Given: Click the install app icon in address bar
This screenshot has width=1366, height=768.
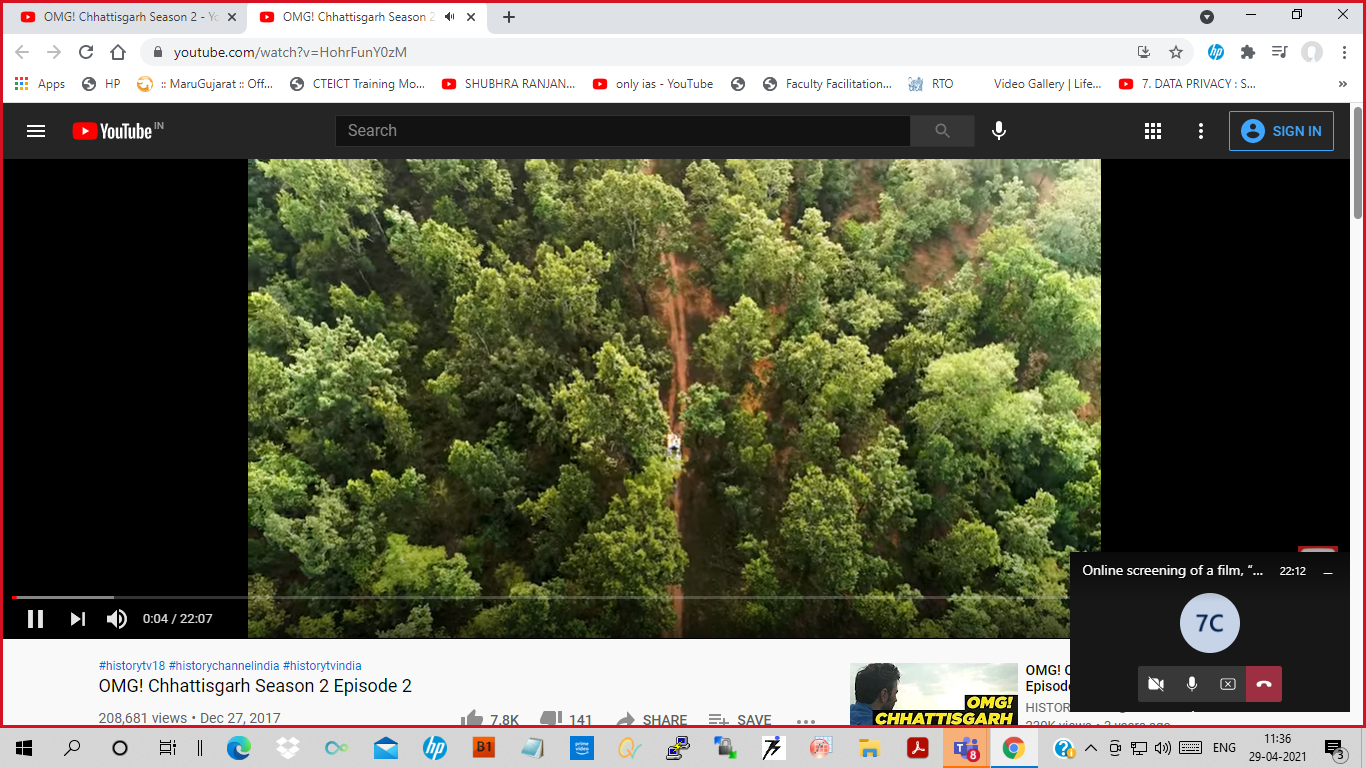Looking at the screenshot, I should coord(1144,52).
